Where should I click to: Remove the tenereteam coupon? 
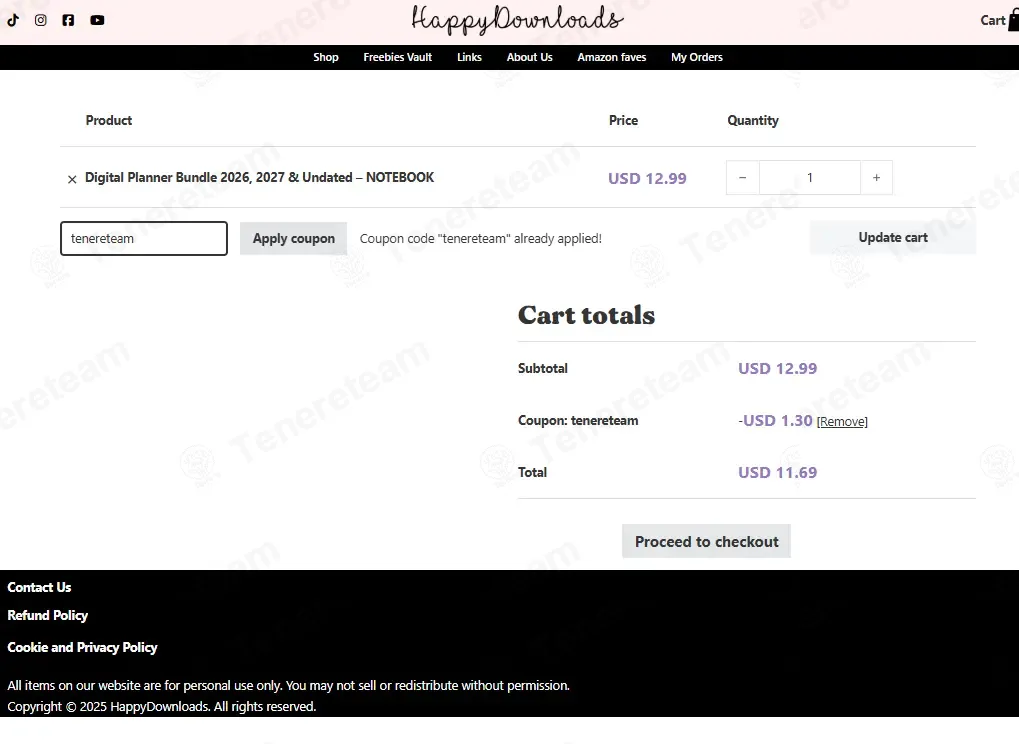coord(842,422)
